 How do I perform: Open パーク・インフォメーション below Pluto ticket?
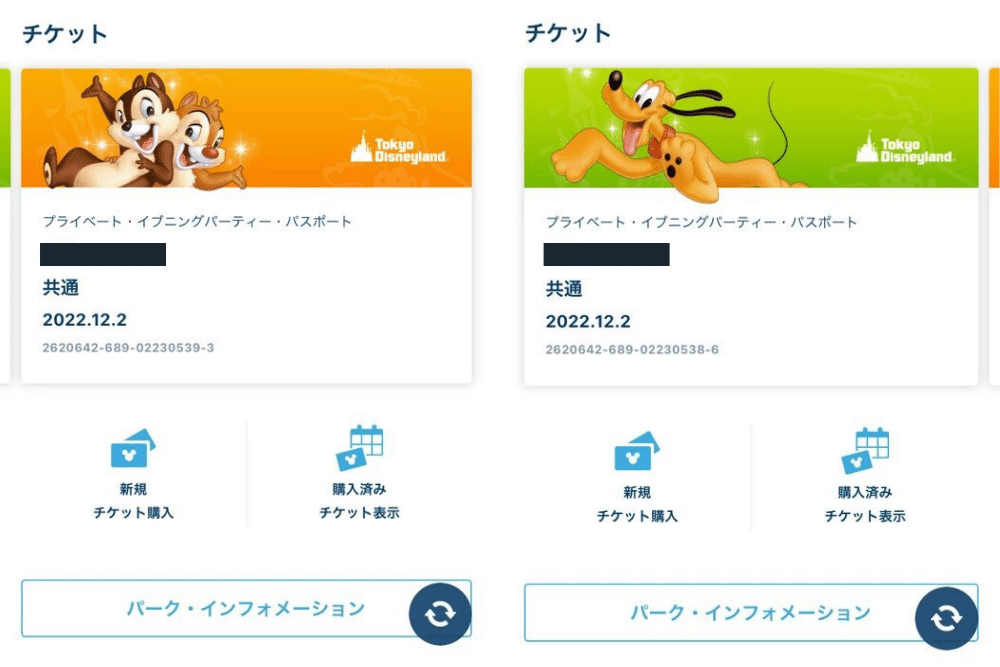click(x=751, y=612)
